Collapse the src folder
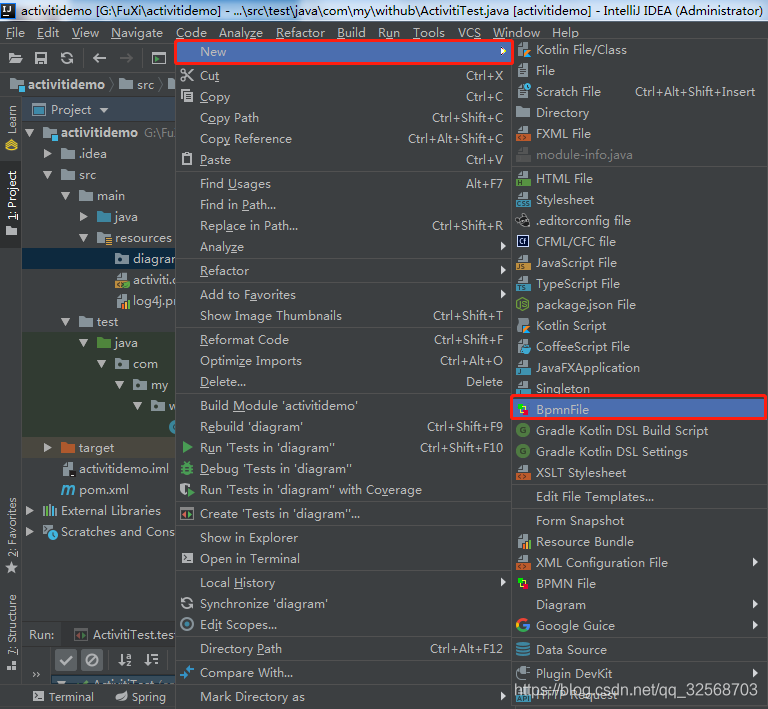Image resolution: width=768 pixels, height=709 pixels. [48, 175]
